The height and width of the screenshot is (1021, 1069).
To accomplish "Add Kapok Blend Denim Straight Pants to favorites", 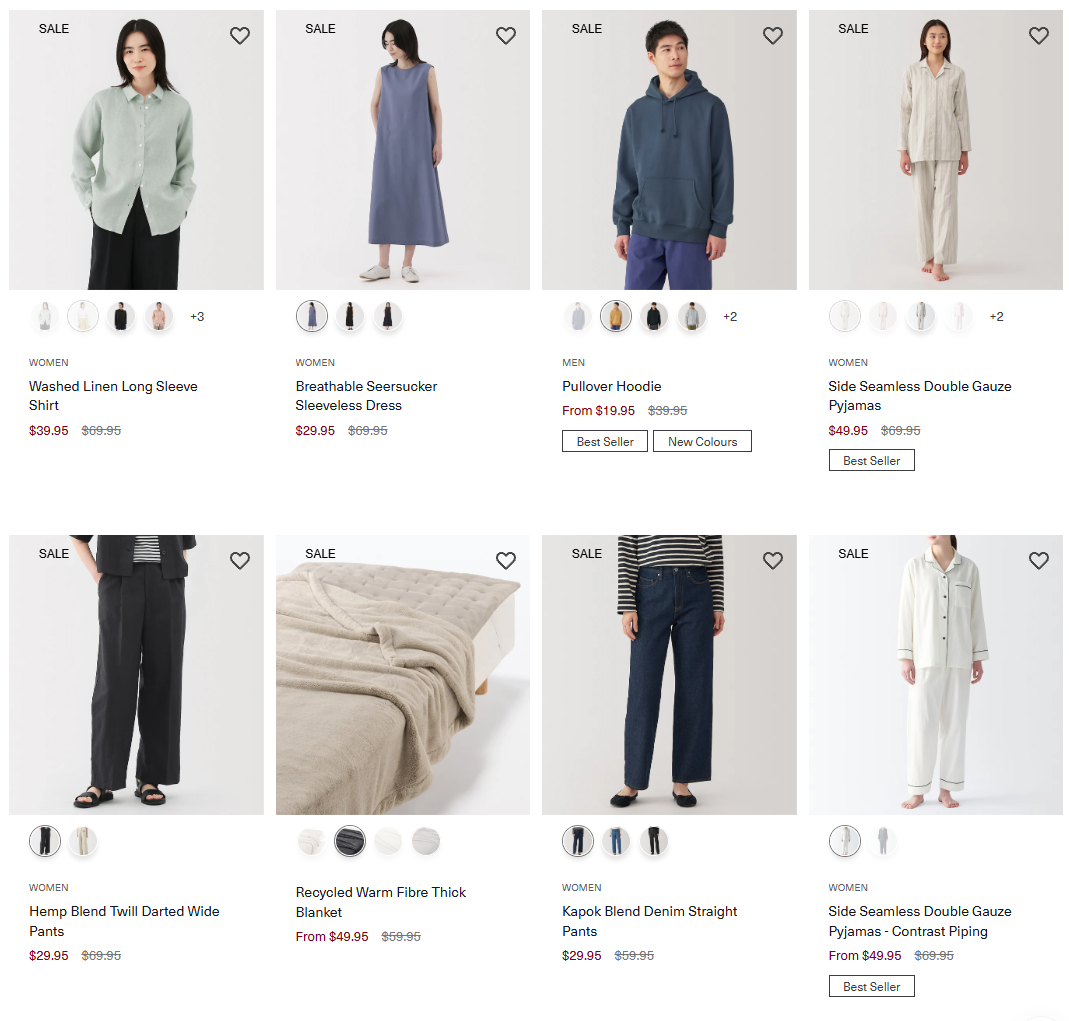I will point(773,561).
